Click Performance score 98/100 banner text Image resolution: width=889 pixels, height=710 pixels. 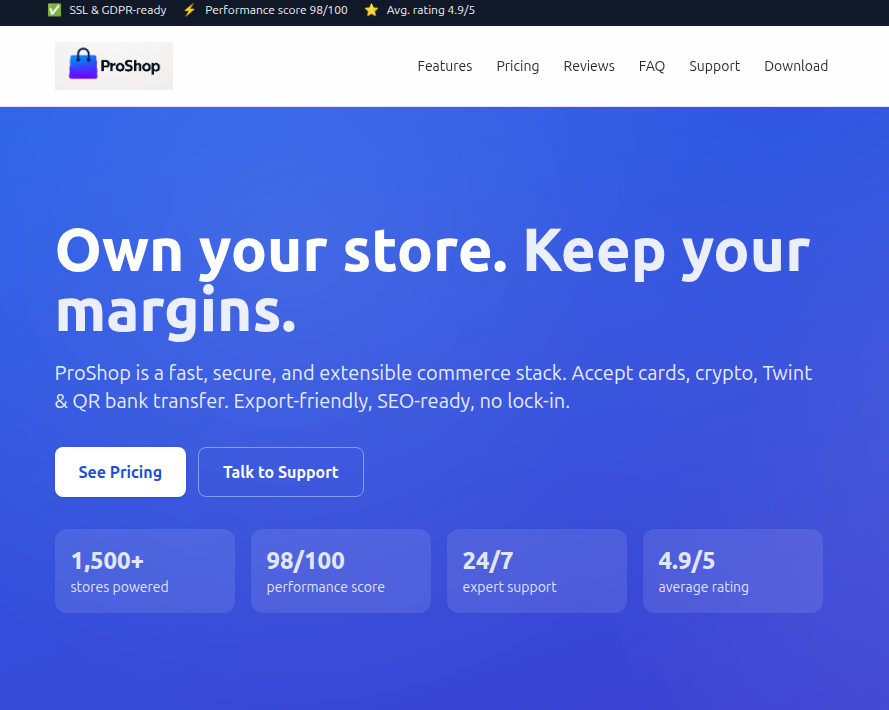[x=276, y=10]
